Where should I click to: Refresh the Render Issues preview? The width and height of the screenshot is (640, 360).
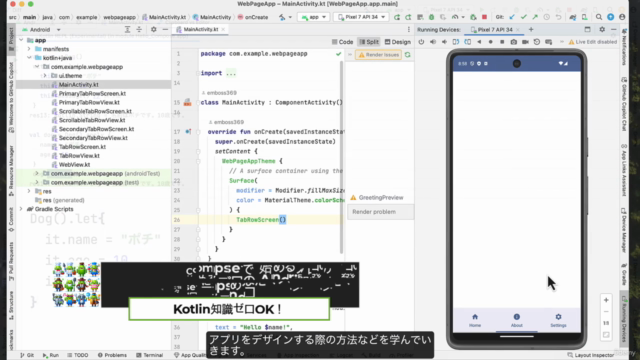407,55
